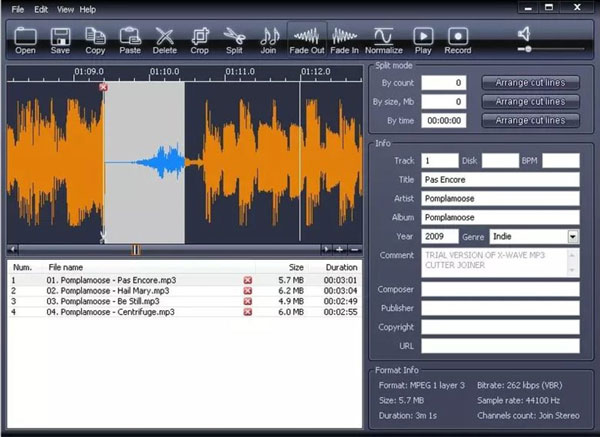Click Arrange cut lines next to By time

click(x=530, y=121)
